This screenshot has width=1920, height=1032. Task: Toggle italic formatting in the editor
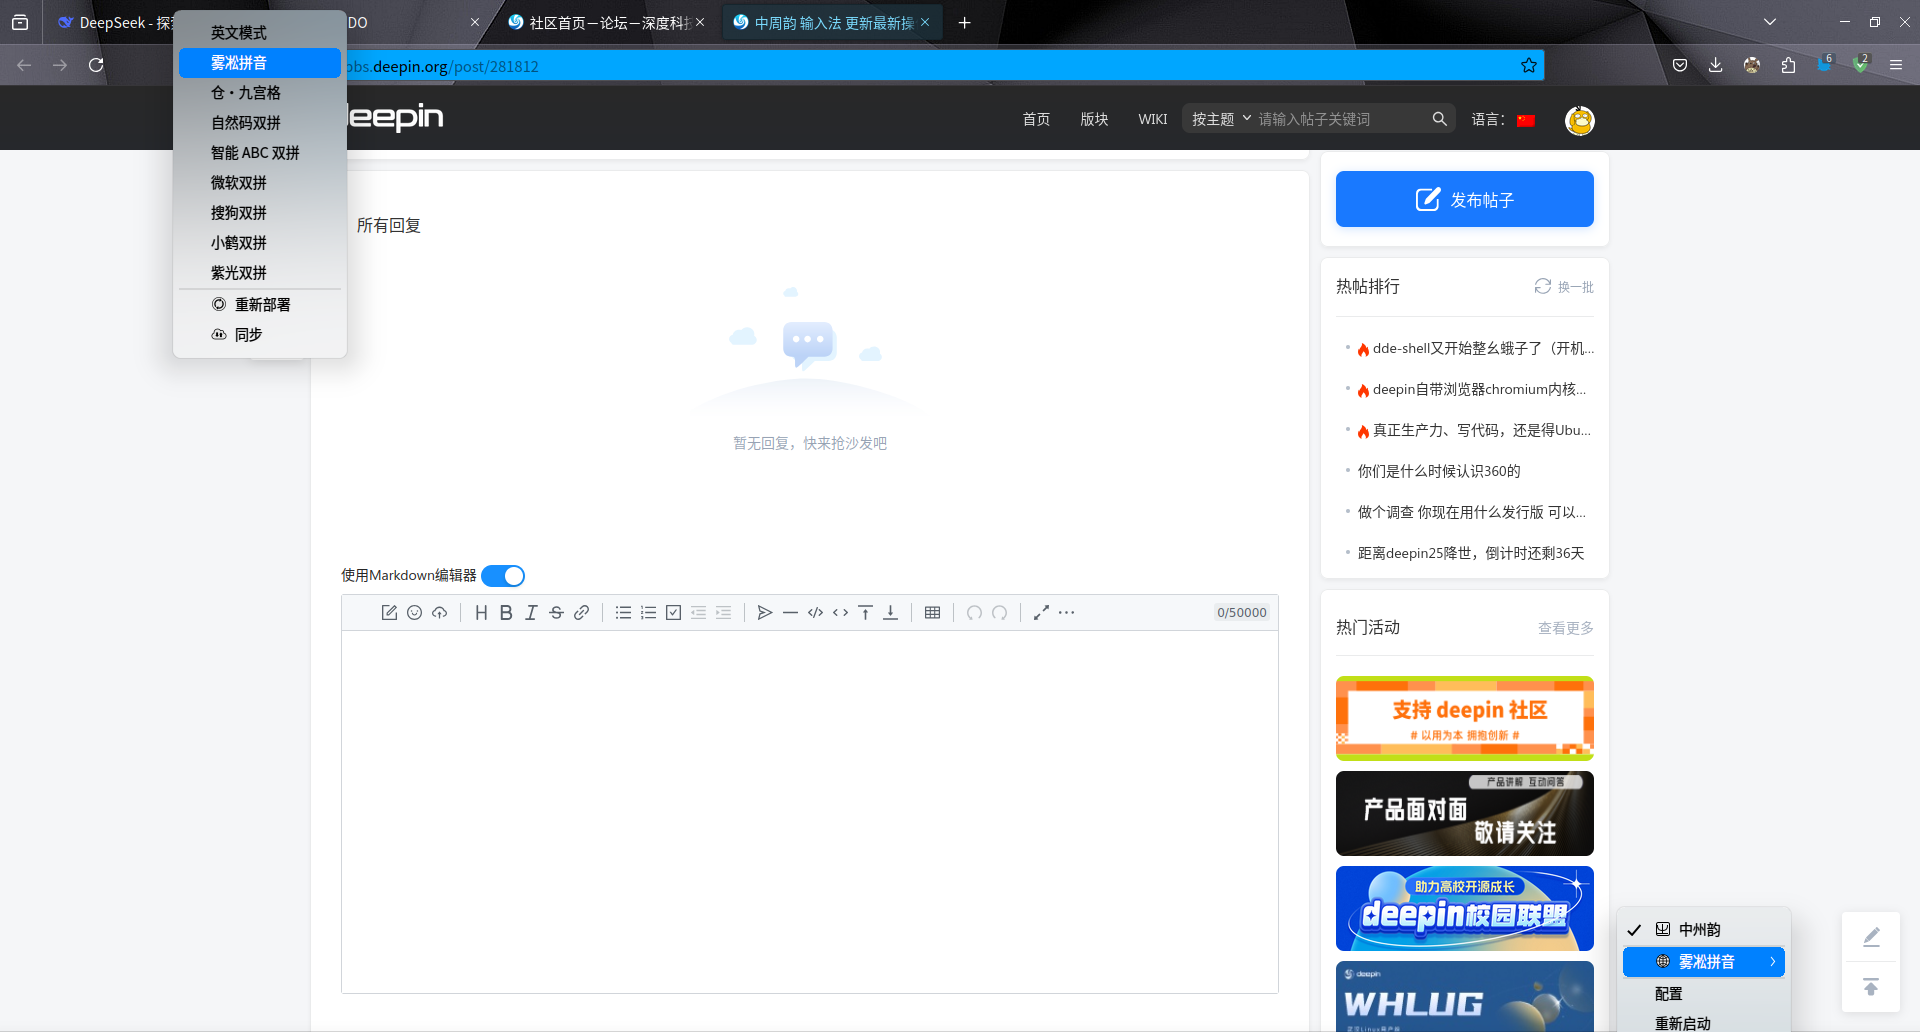[531, 612]
